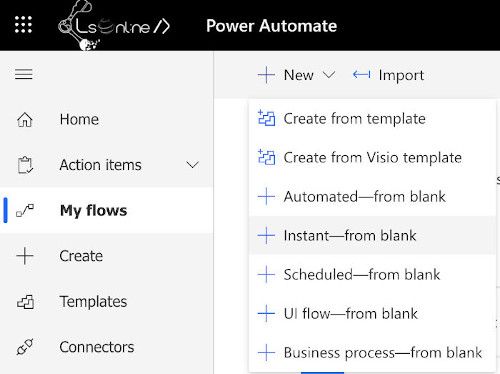Click the Connectors plug icon
The image size is (500, 374).
25,347
